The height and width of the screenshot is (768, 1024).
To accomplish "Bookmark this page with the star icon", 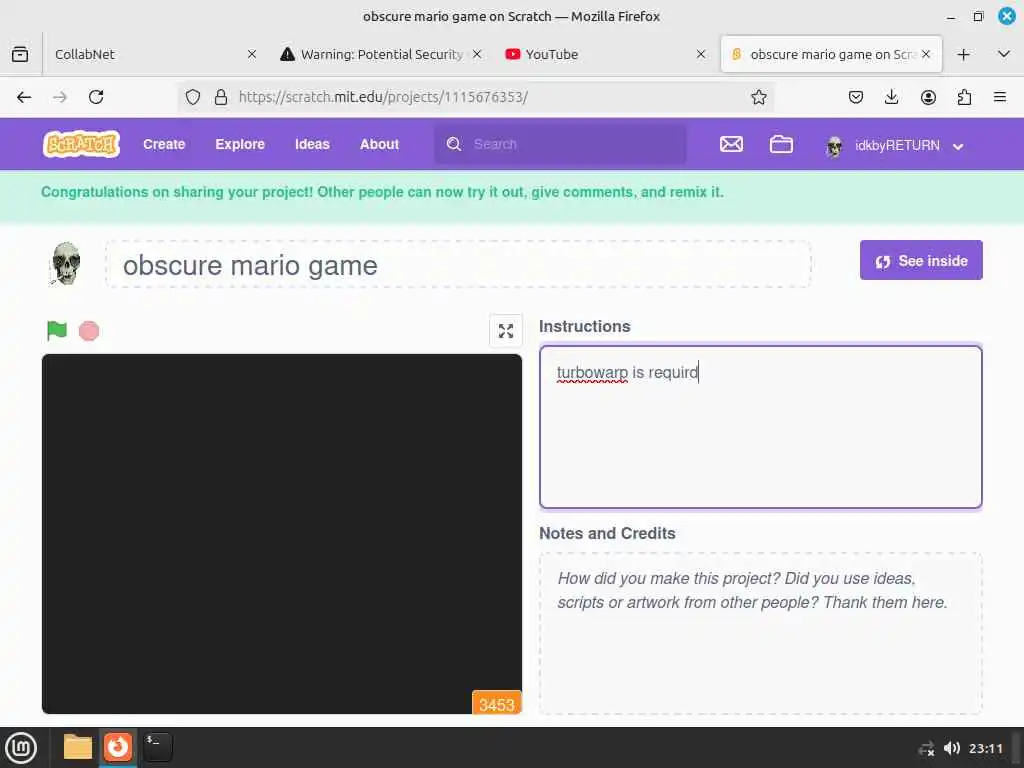I will pyautogui.click(x=758, y=97).
